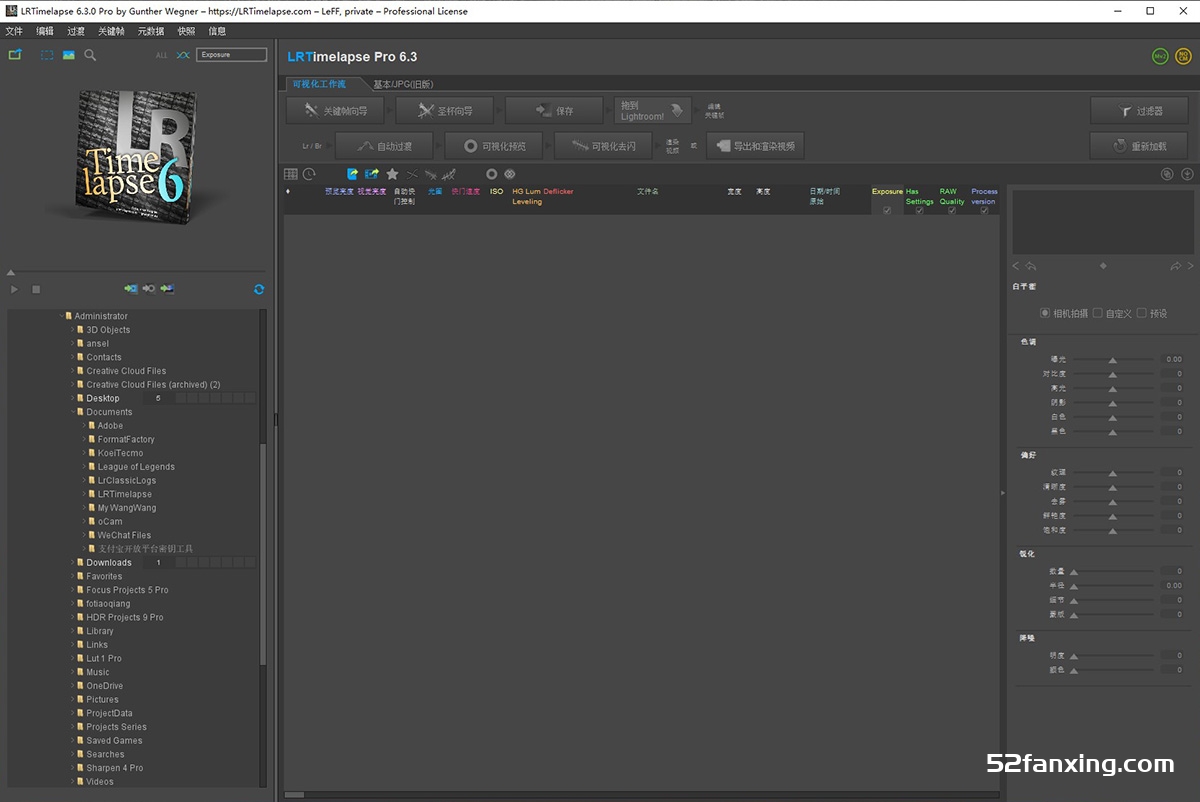Click the blue refresh folder icon
Image resolution: width=1200 pixels, height=802 pixels.
(x=259, y=289)
